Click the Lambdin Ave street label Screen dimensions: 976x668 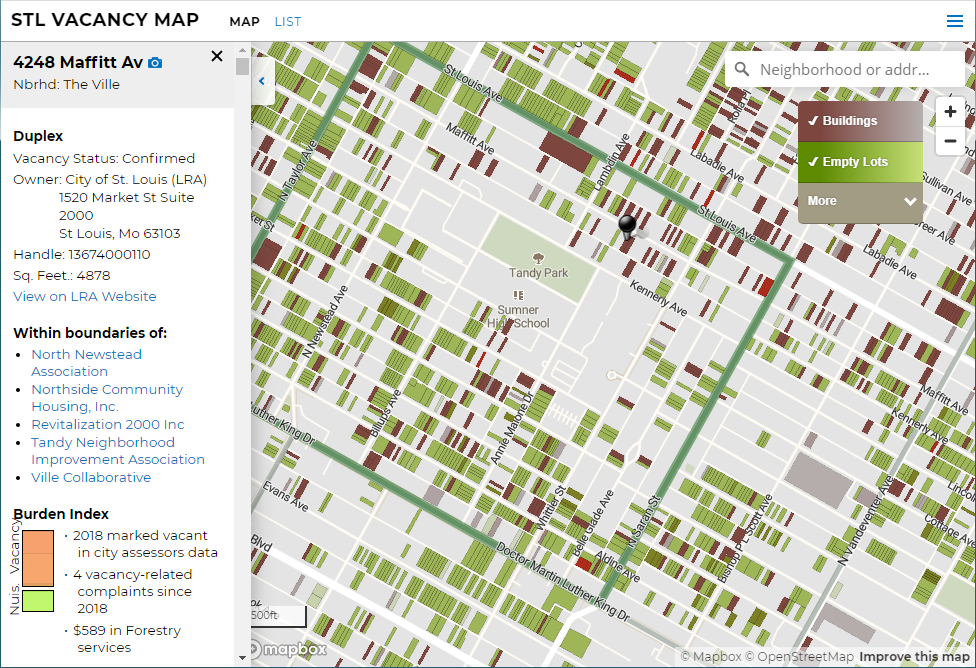pos(611,162)
